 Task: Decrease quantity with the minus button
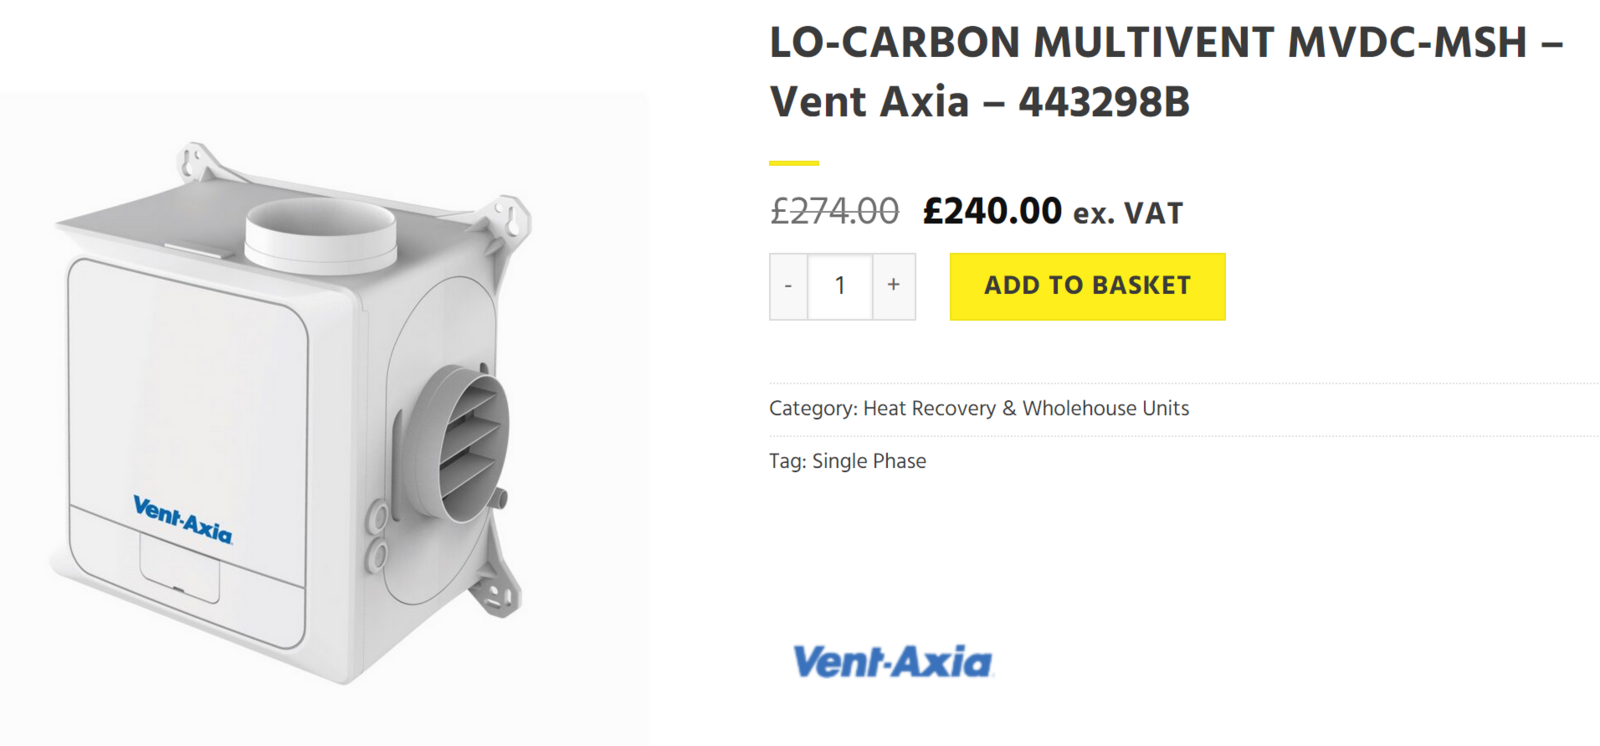click(788, 287)
